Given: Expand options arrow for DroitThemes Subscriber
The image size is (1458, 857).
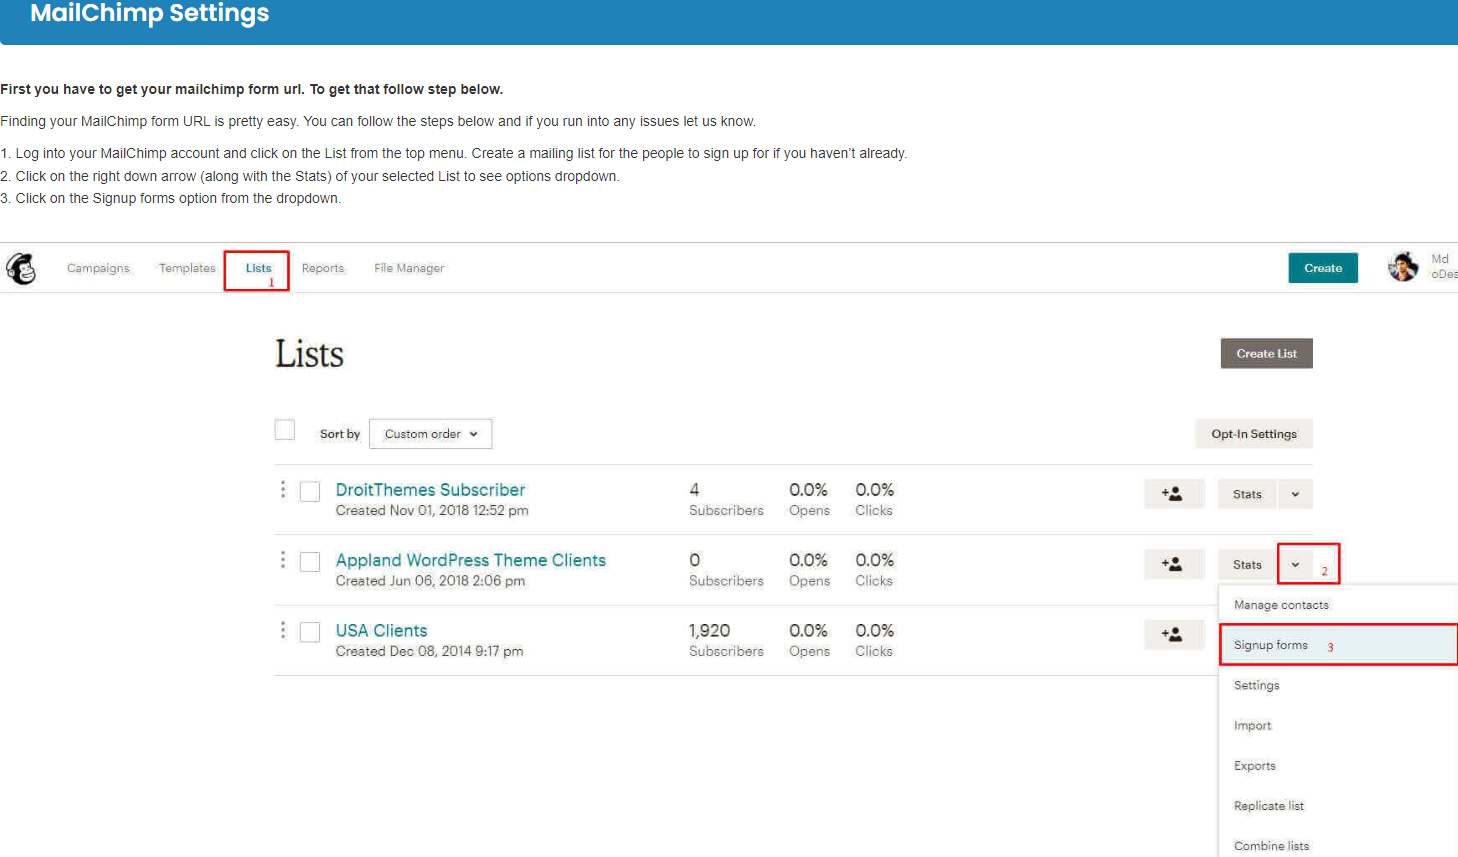Looking at the screenshot, I should (x=1295, y=494).
